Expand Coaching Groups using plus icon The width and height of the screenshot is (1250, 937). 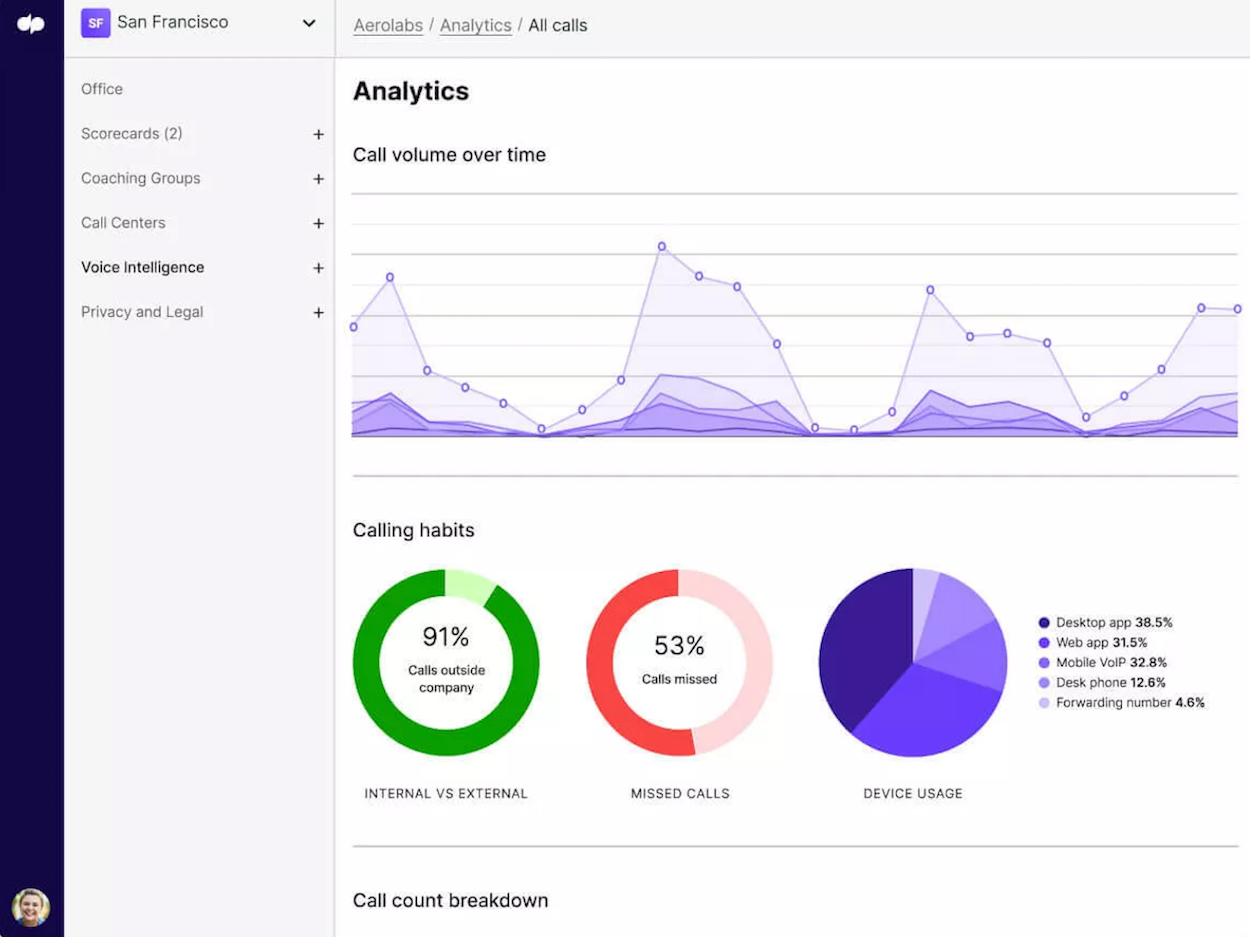click(318, 179)
